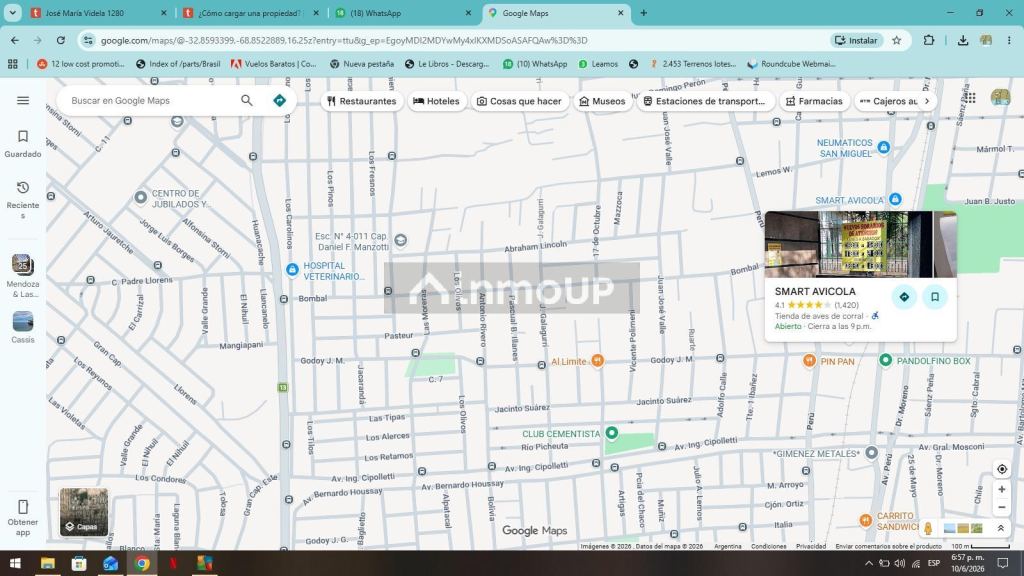Open the browser downloads icon

[963, 40]
